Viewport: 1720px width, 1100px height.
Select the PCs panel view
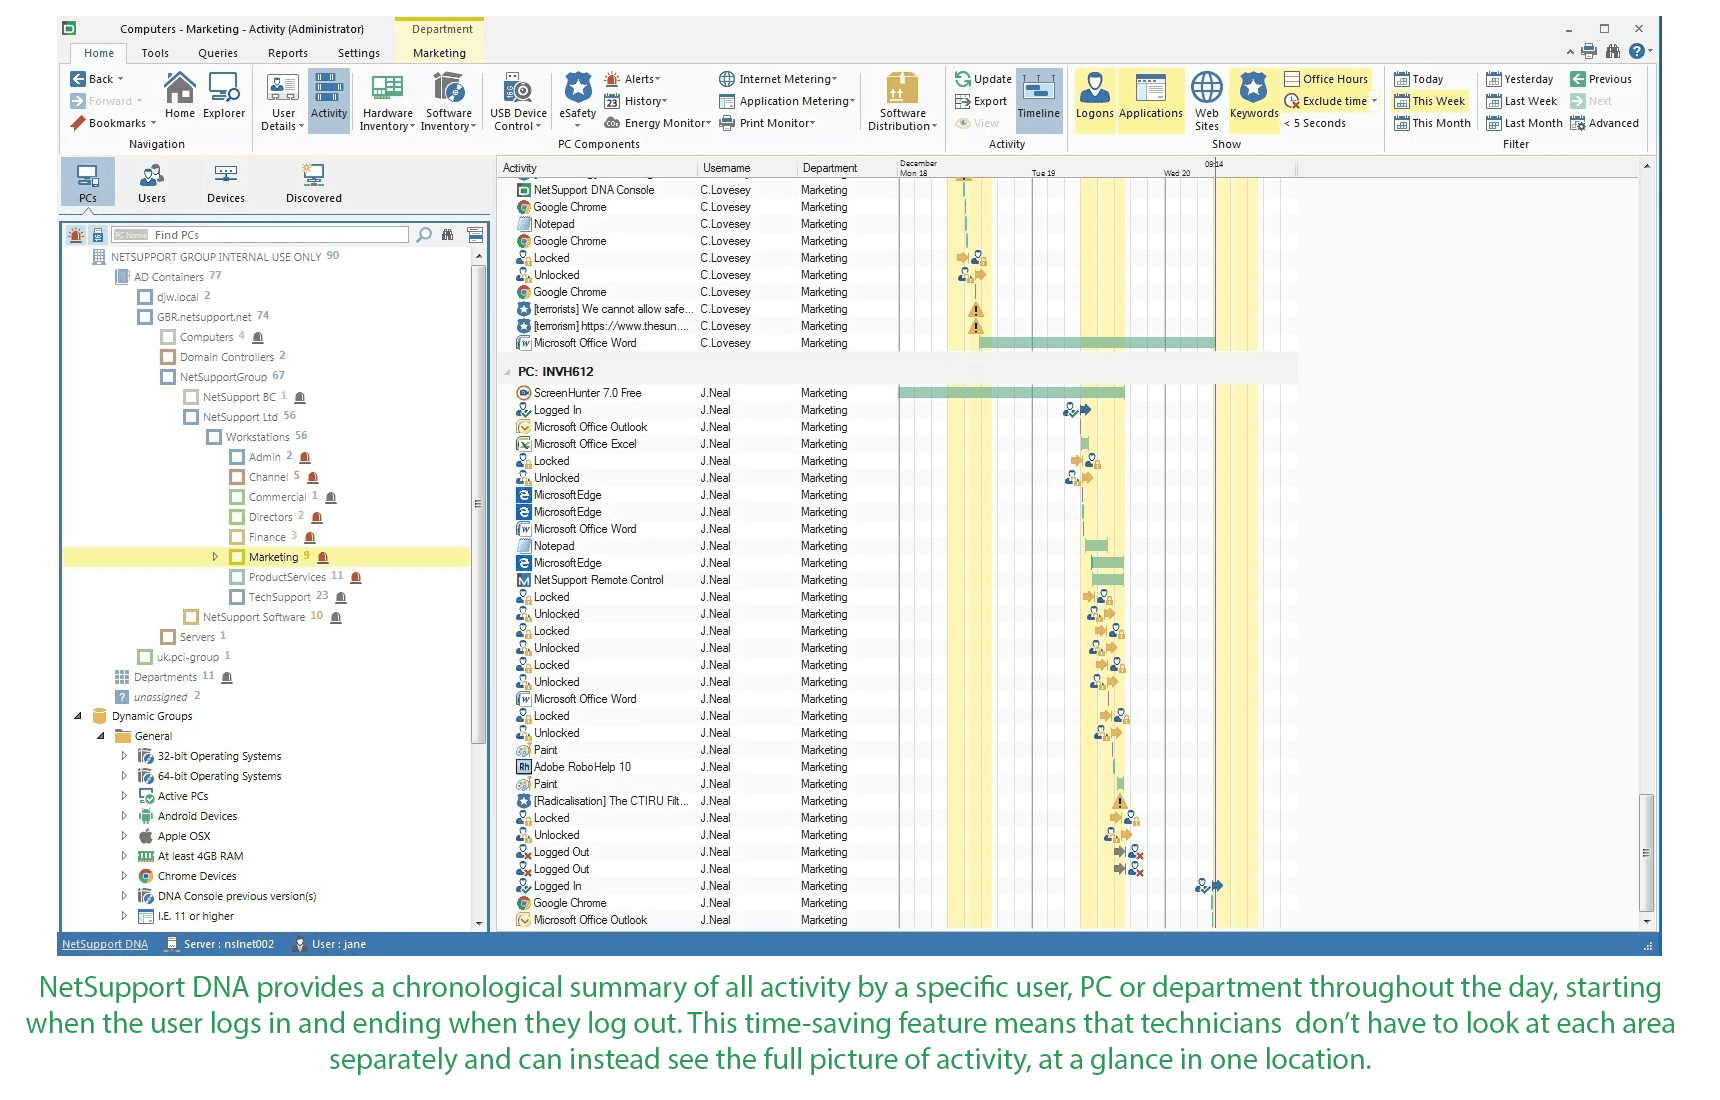[x=88, y=183]
